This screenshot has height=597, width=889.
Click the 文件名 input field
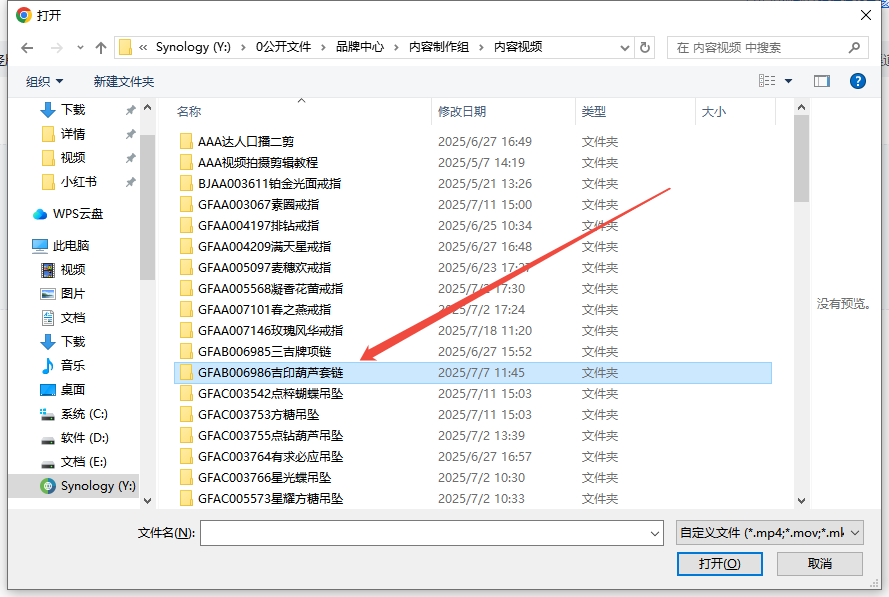click(x=430, y=533)
